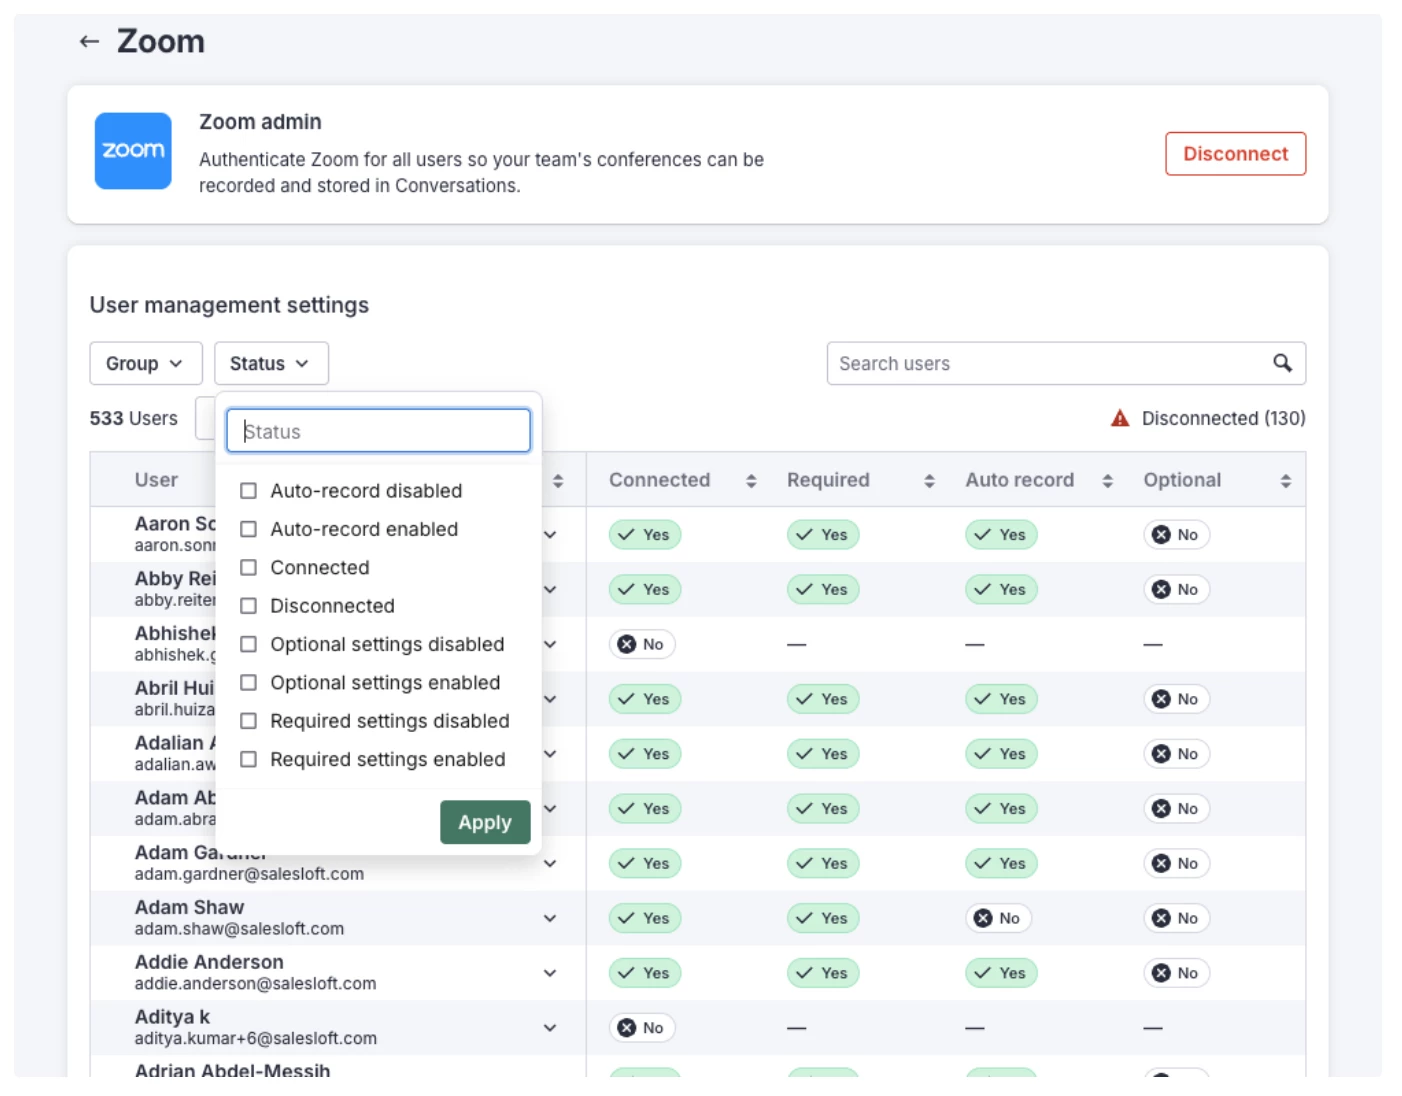Click Optional No badge for Adam Shaw
1402x1096 pixels.
coord(1176,918)
